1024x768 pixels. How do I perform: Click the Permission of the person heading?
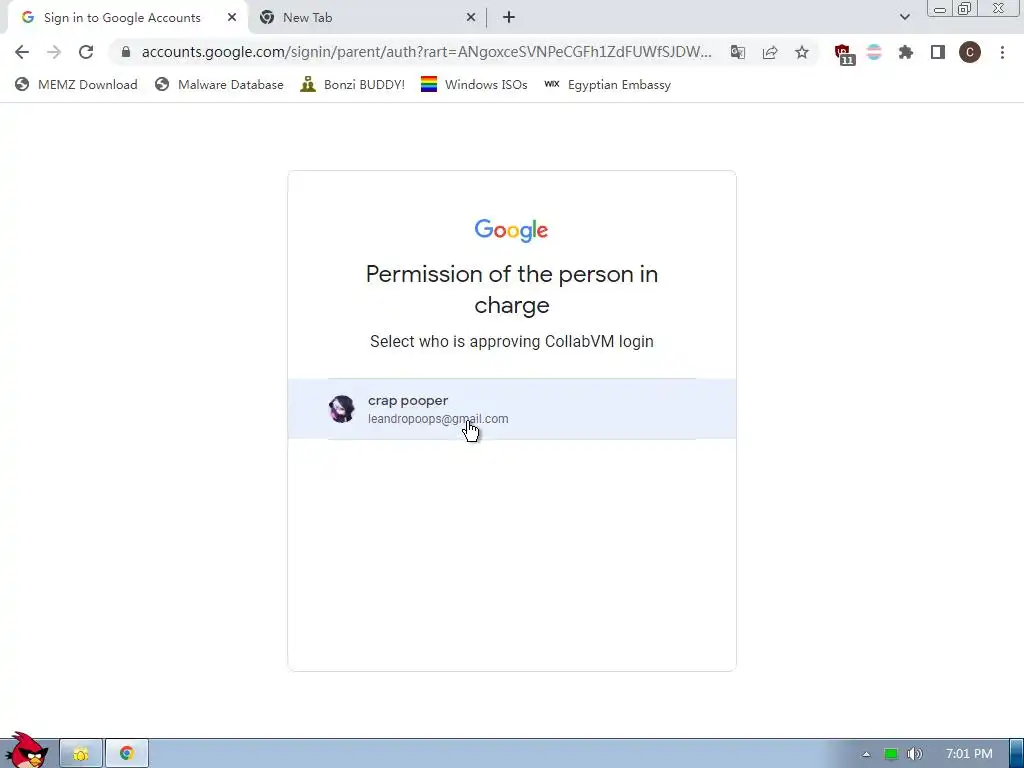(512, 289)
